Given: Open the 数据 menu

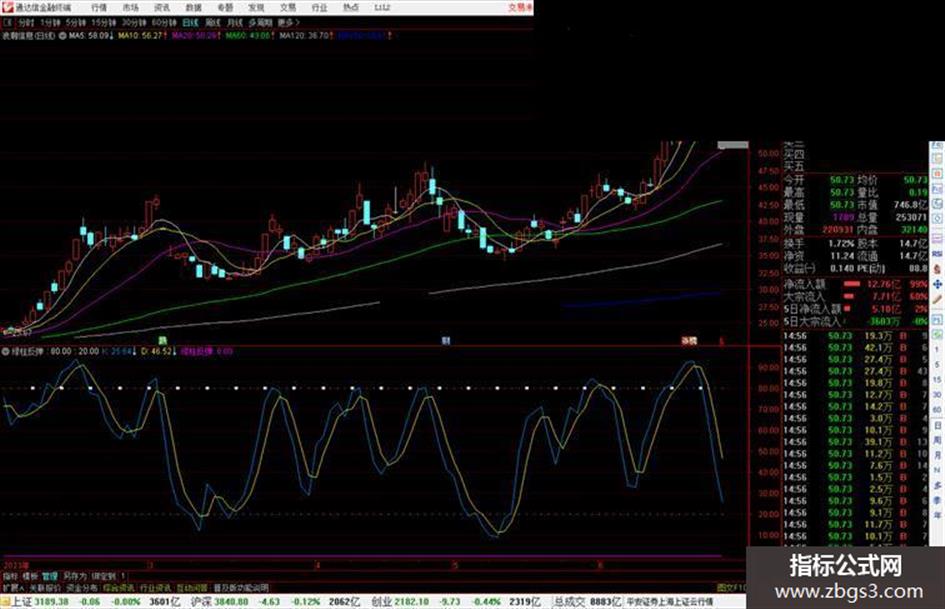Looking at the screenshot, I should point(193,8).
